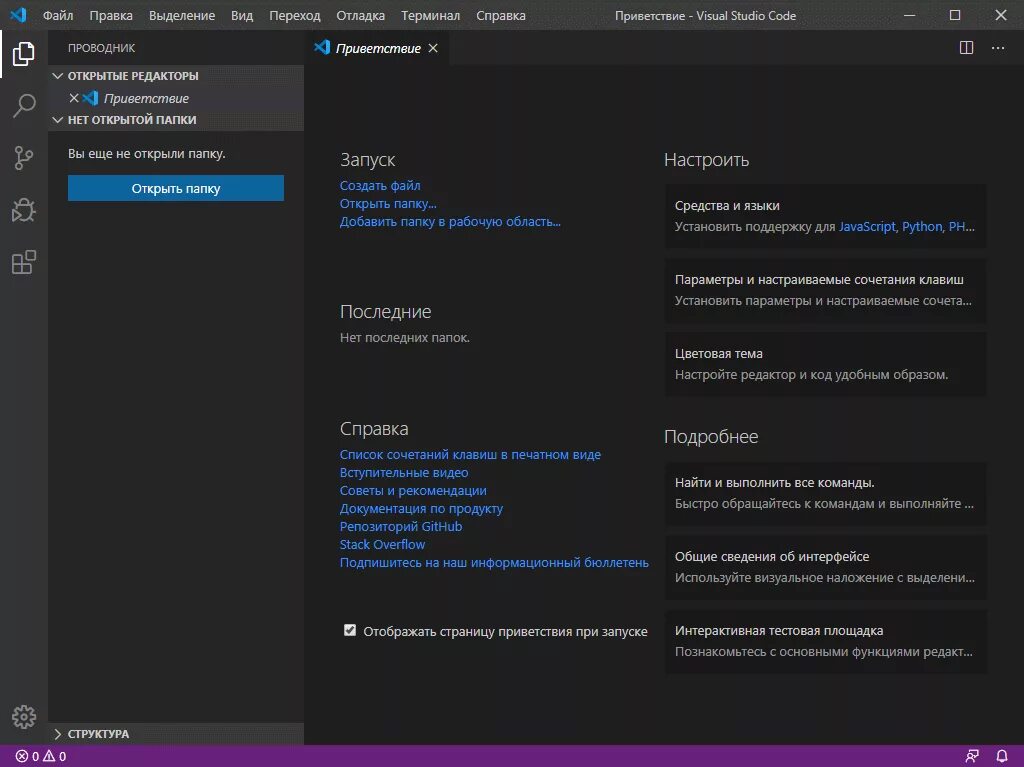This screenshot has height=767, width=1024.
Task: Open the Extensions view icon
Action: 24,262
